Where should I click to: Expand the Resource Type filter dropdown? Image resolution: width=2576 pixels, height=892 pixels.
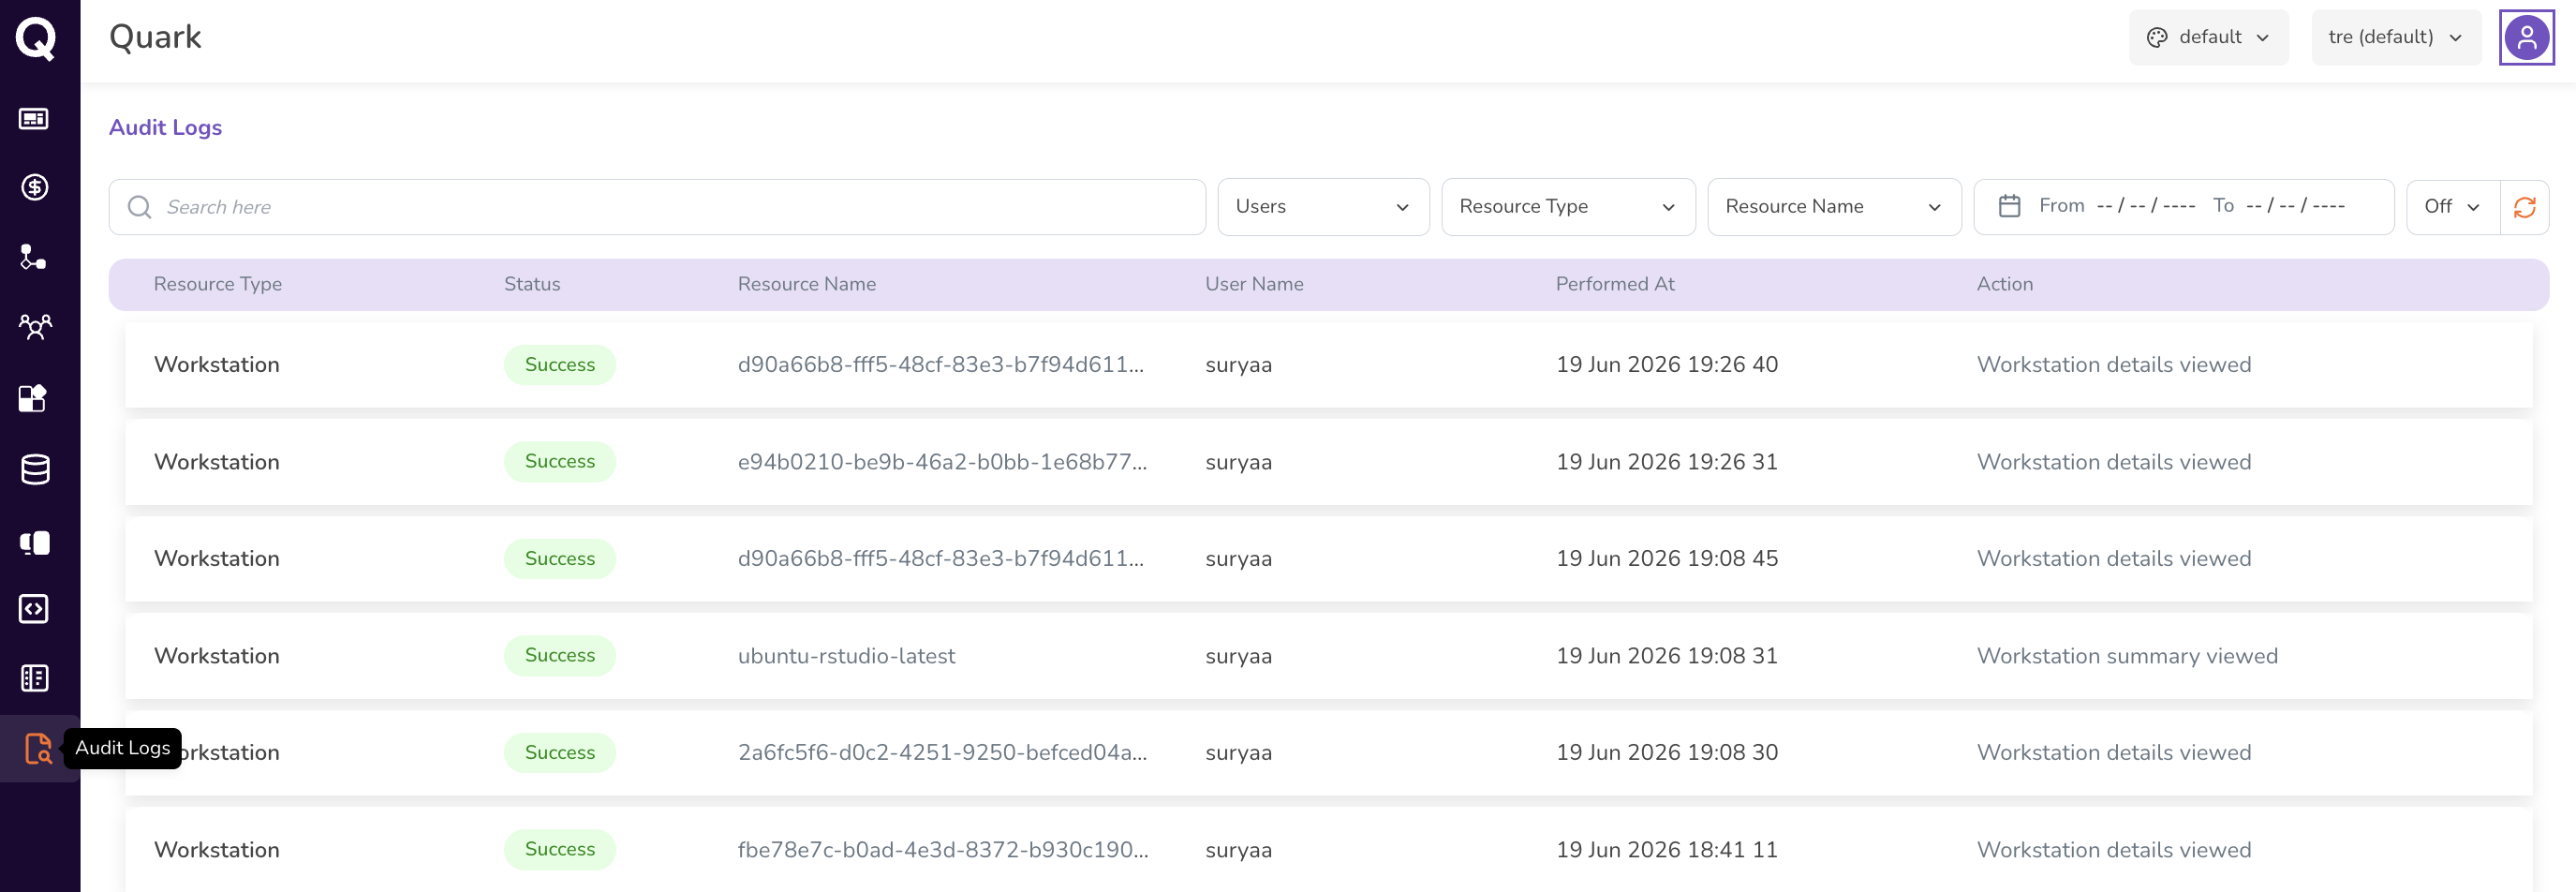point(1568,207)
